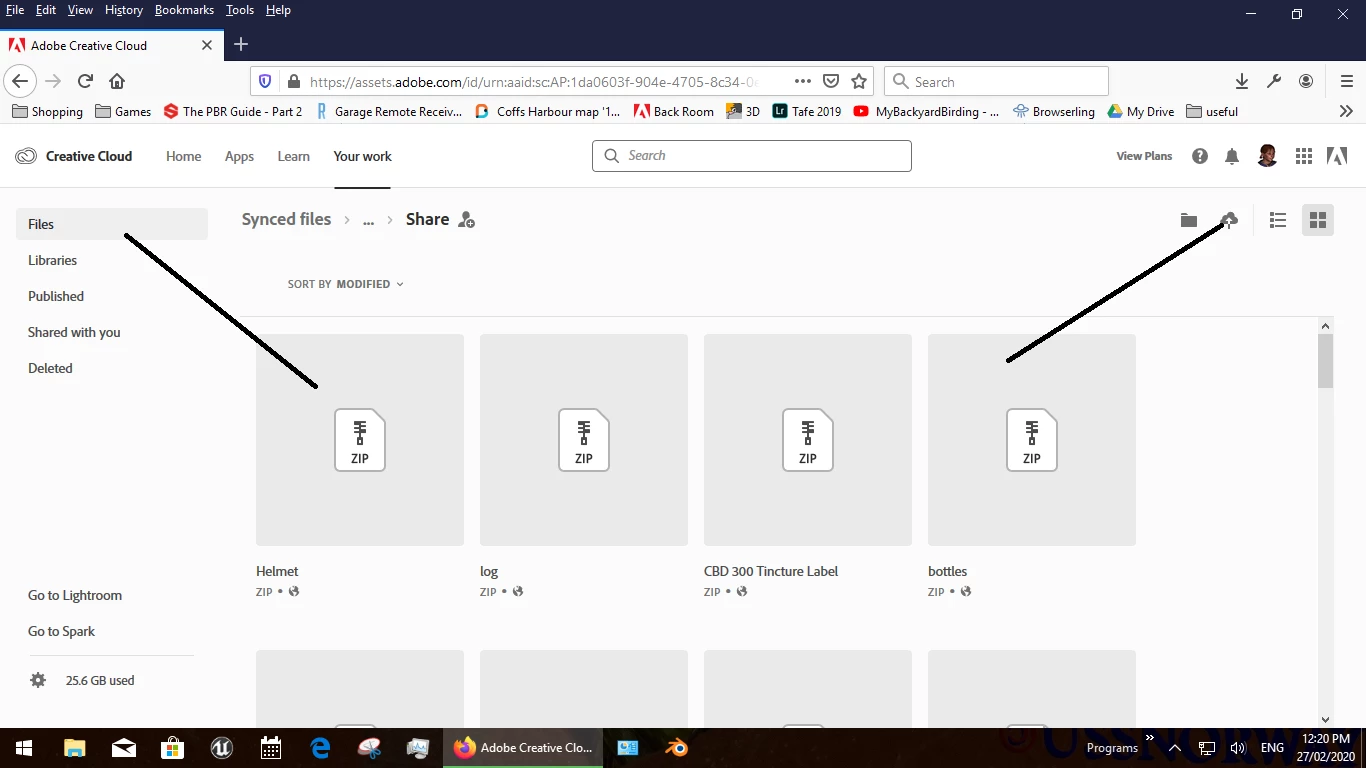Close the Adobe Creative Cloud tab
Screen dimensions: 1366x768
point(207,45)
